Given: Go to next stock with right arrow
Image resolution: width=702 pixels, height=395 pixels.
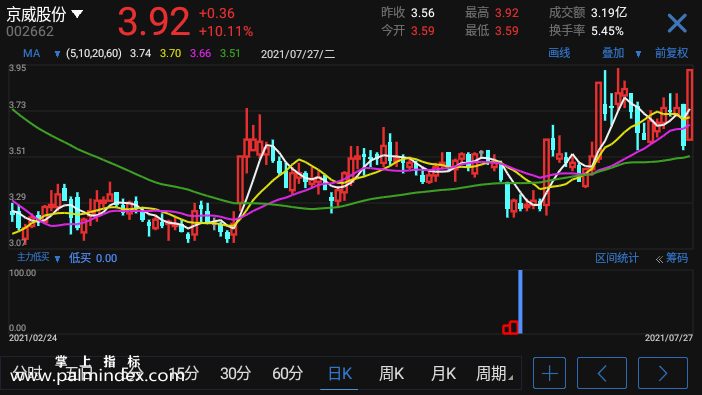Looking at the screenshot, I should [663, 373].
